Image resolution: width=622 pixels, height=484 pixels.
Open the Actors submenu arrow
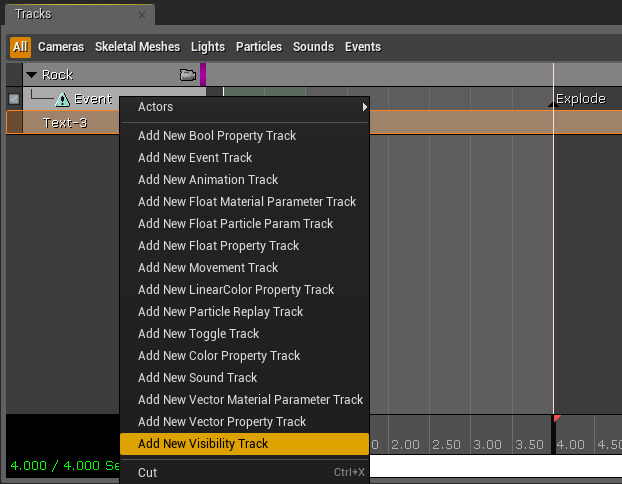click(x=365, y=107)
